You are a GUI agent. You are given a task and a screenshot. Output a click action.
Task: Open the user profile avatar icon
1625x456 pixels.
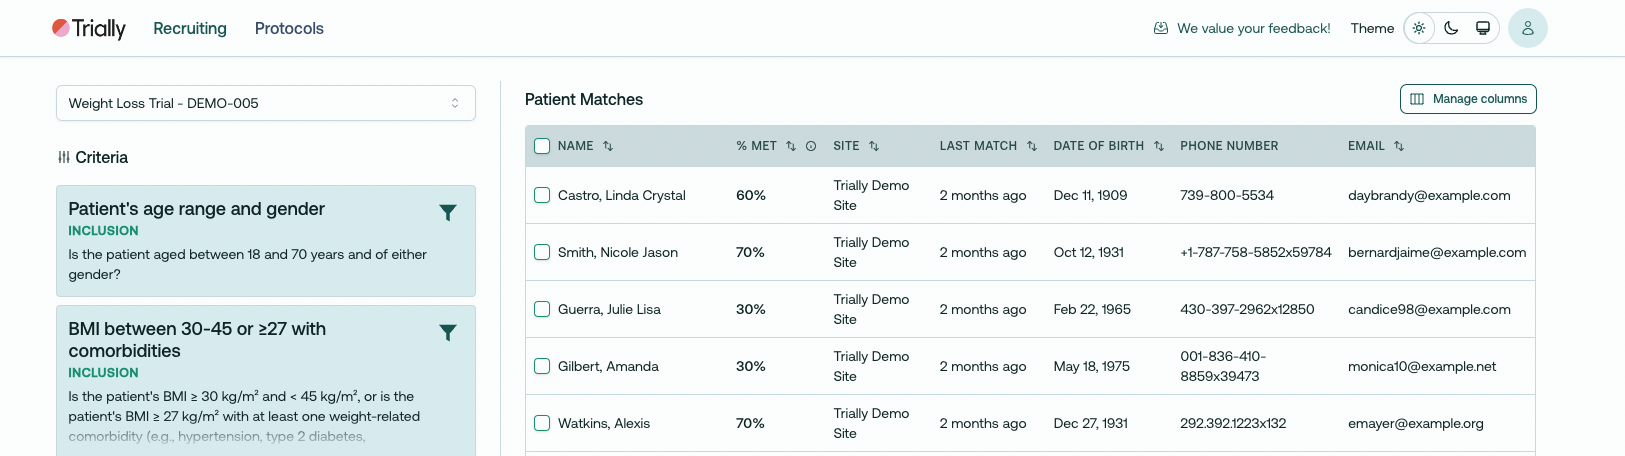(1527, 28)
